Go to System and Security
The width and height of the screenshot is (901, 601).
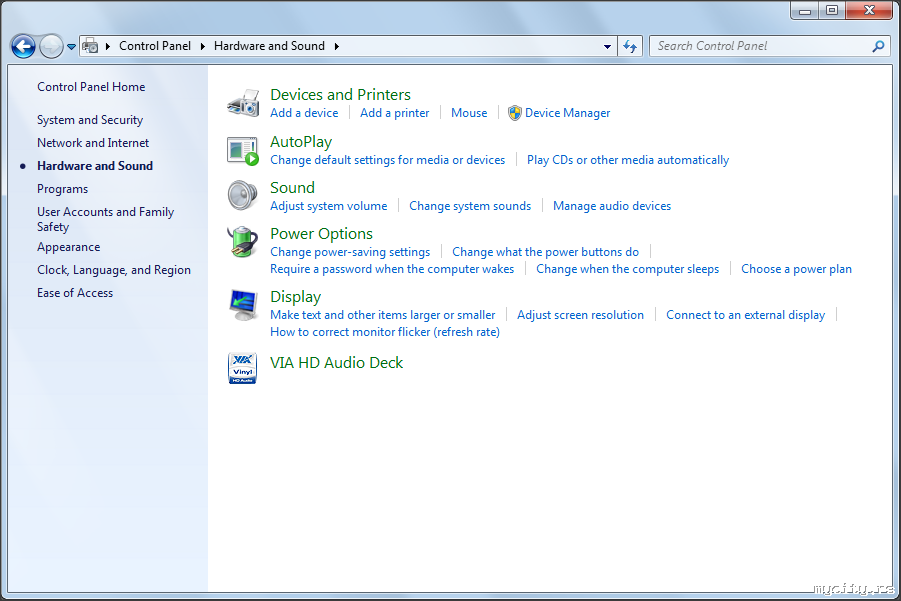[90, 120]
